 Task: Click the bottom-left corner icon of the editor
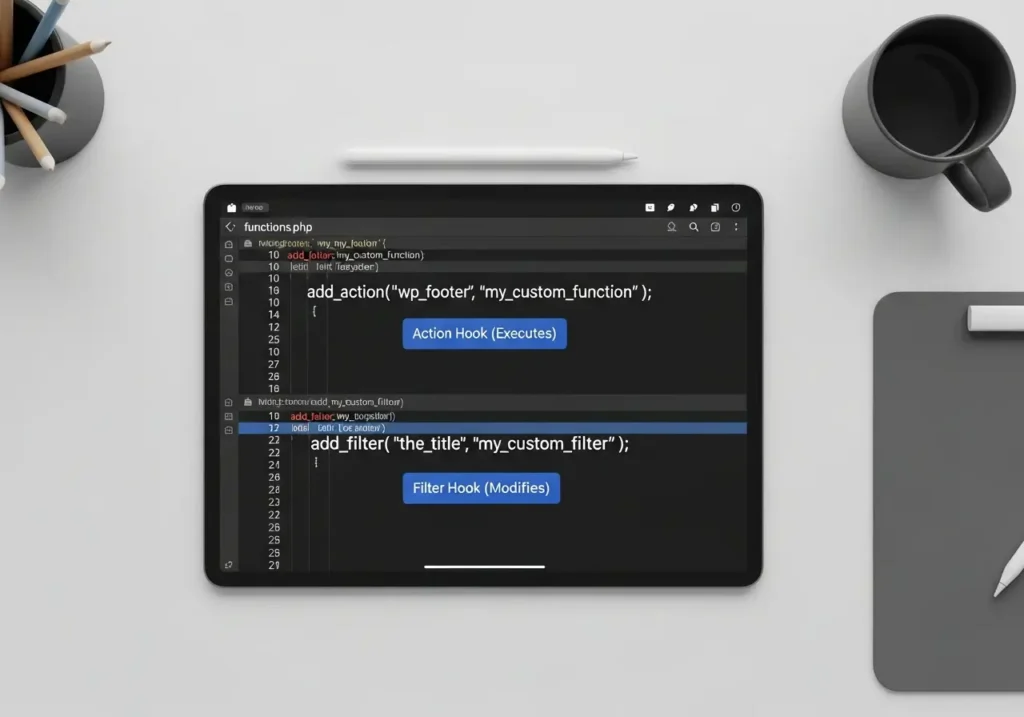(229, 565)
